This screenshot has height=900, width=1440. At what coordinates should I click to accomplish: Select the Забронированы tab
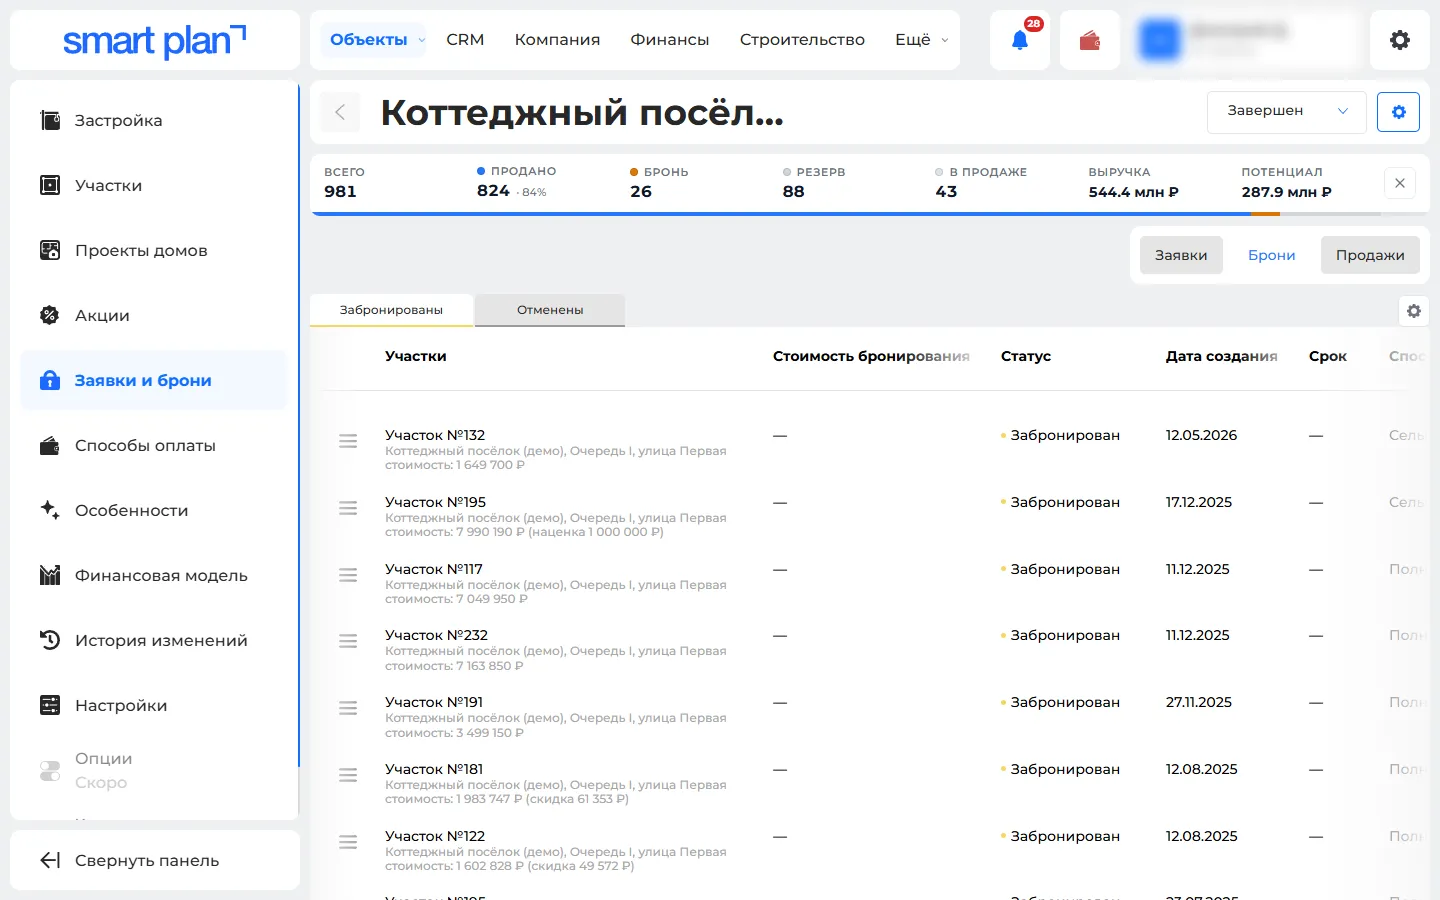point(391,310)
